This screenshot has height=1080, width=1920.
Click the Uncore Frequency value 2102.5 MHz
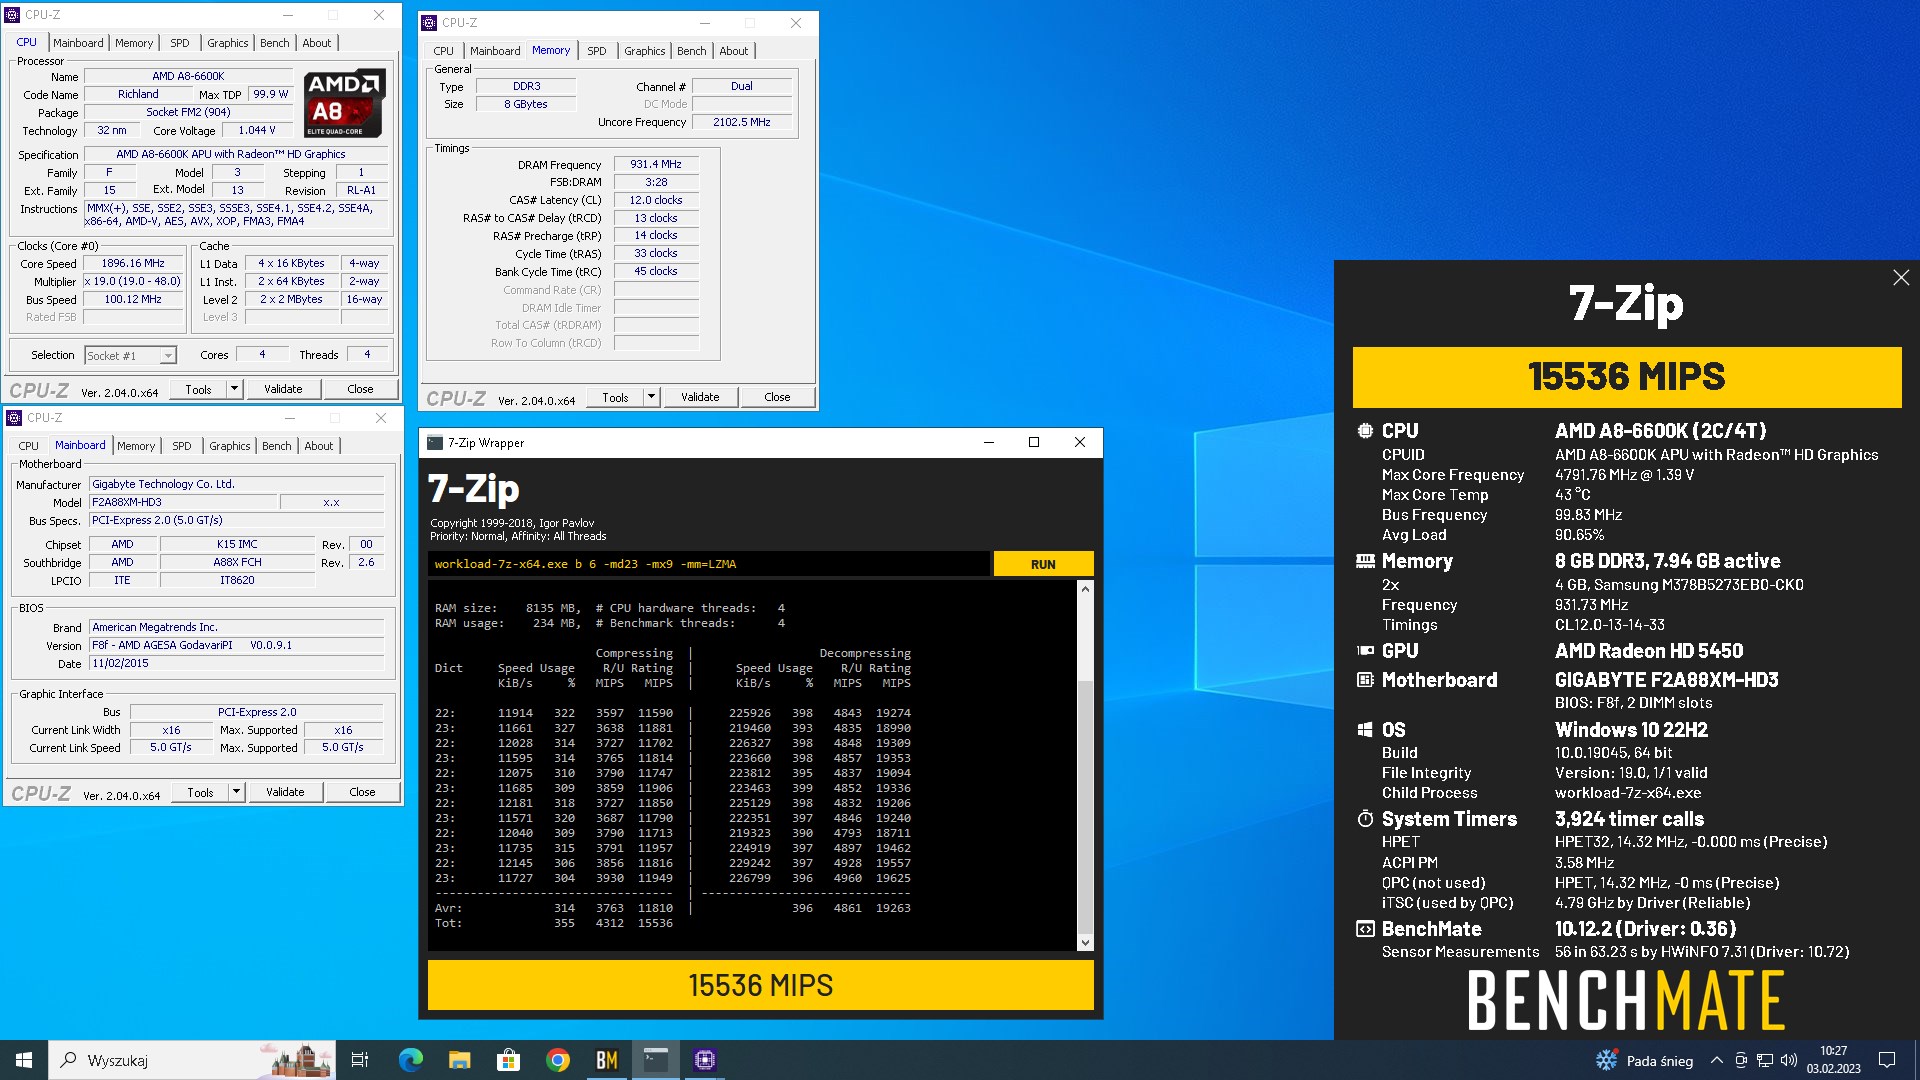click(742, 122)
